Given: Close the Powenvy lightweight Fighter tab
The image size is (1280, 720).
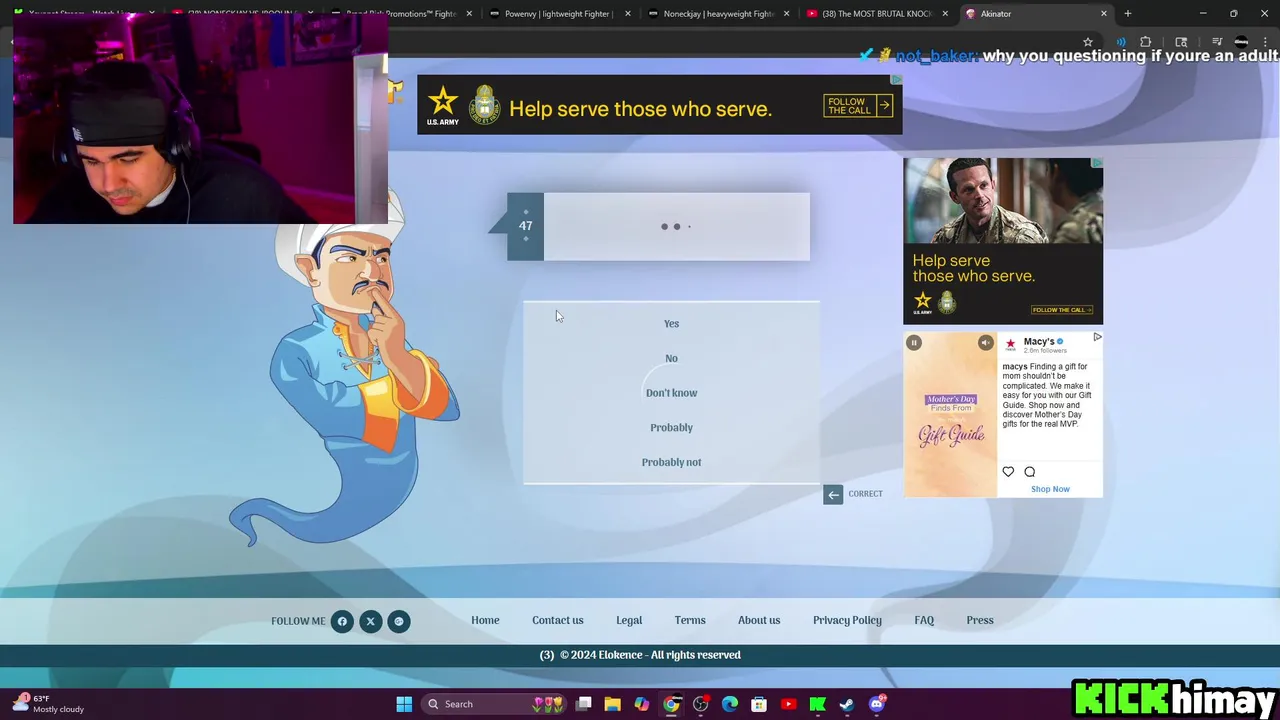Looking at the screenshot, I should point(628,14).
